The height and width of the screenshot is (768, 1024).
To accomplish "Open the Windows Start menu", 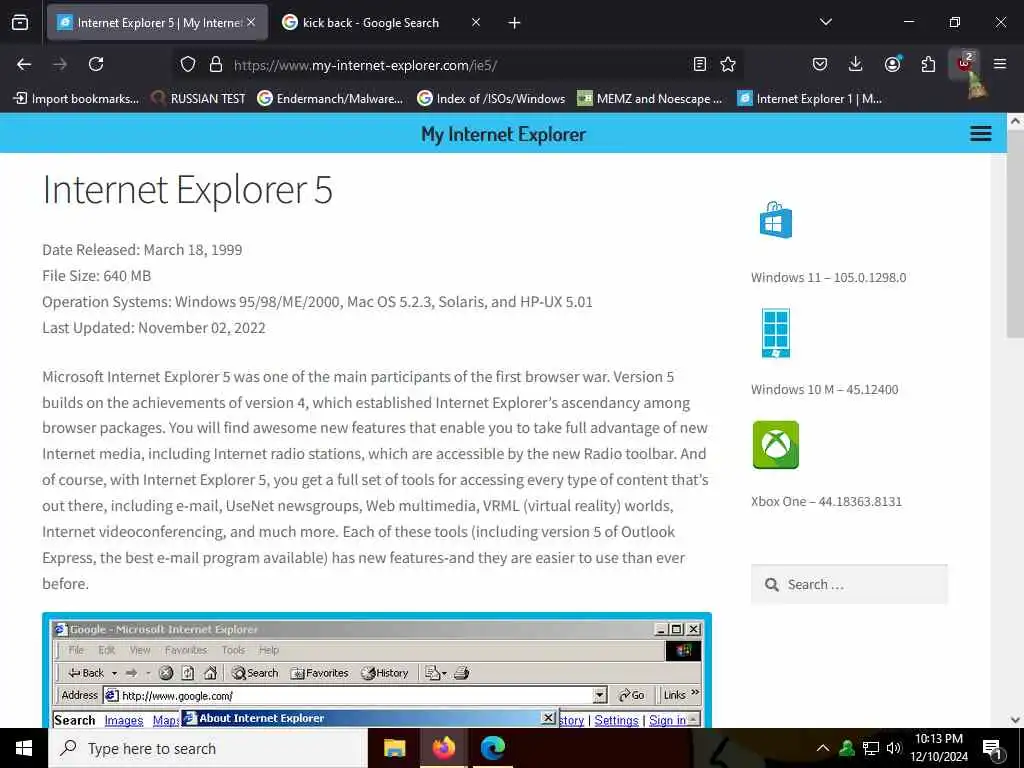I will click(x=24, y=748).
